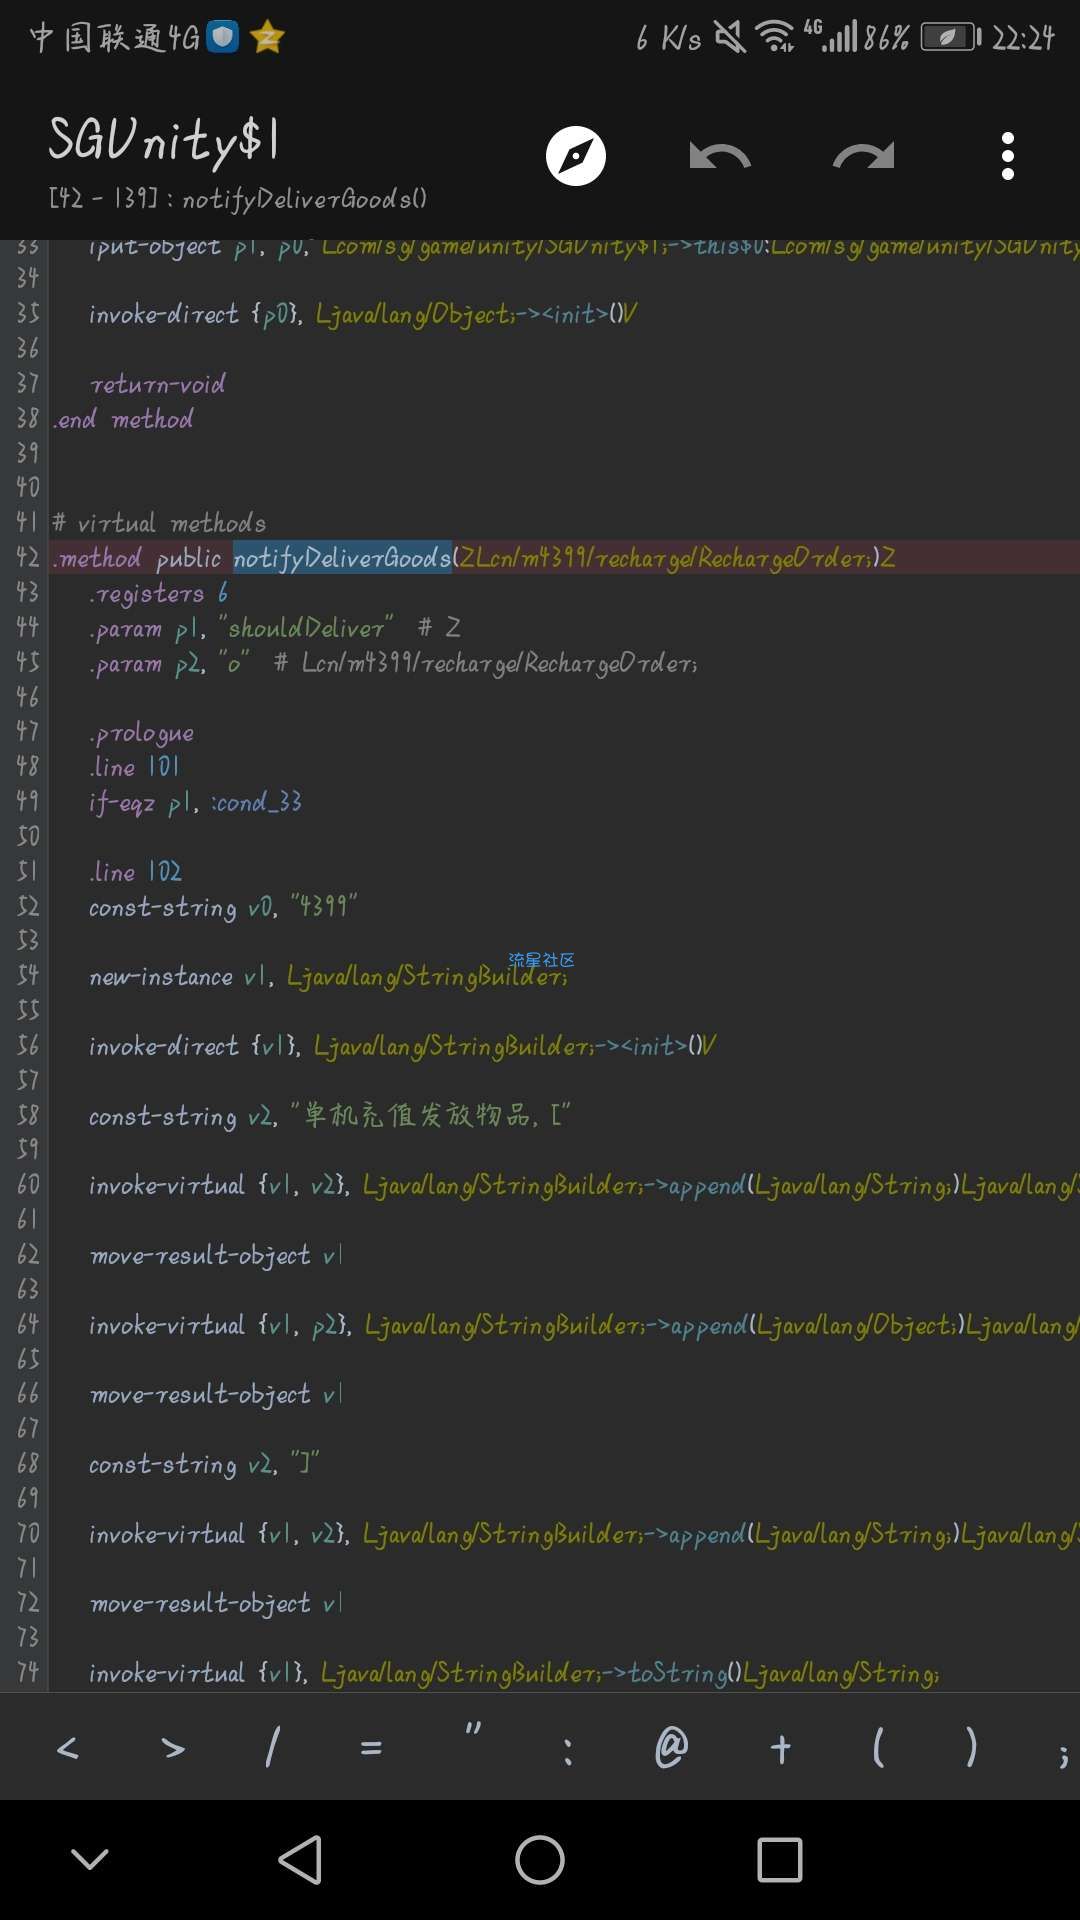This screenshot has height=1920, width=1080.
Task: Insert the greater-than symbol key
Action: (173, 1748)
